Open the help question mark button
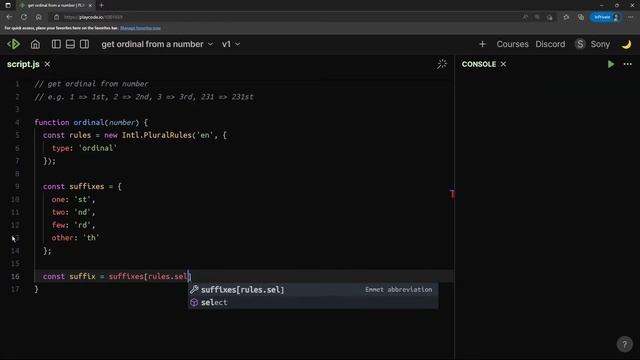This screenshot has height=360, width=640. tap(624, 344)
